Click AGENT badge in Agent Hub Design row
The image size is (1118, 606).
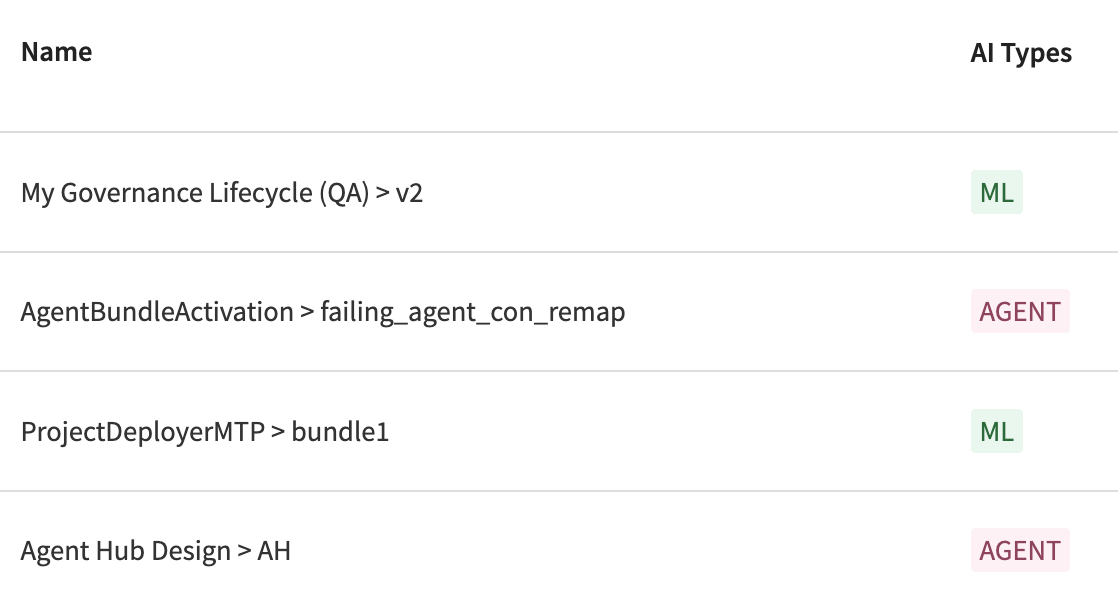point(1020,551)
